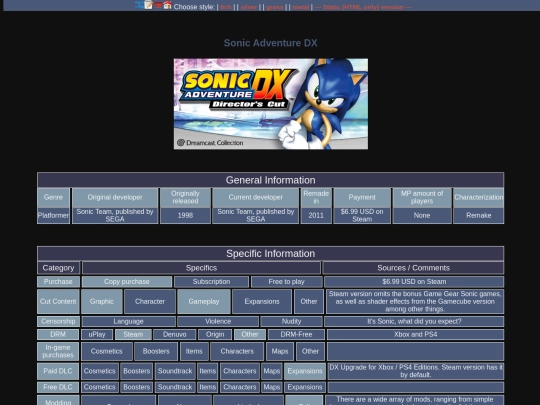Click the Language cell in Censorship row

coord(128,321)
